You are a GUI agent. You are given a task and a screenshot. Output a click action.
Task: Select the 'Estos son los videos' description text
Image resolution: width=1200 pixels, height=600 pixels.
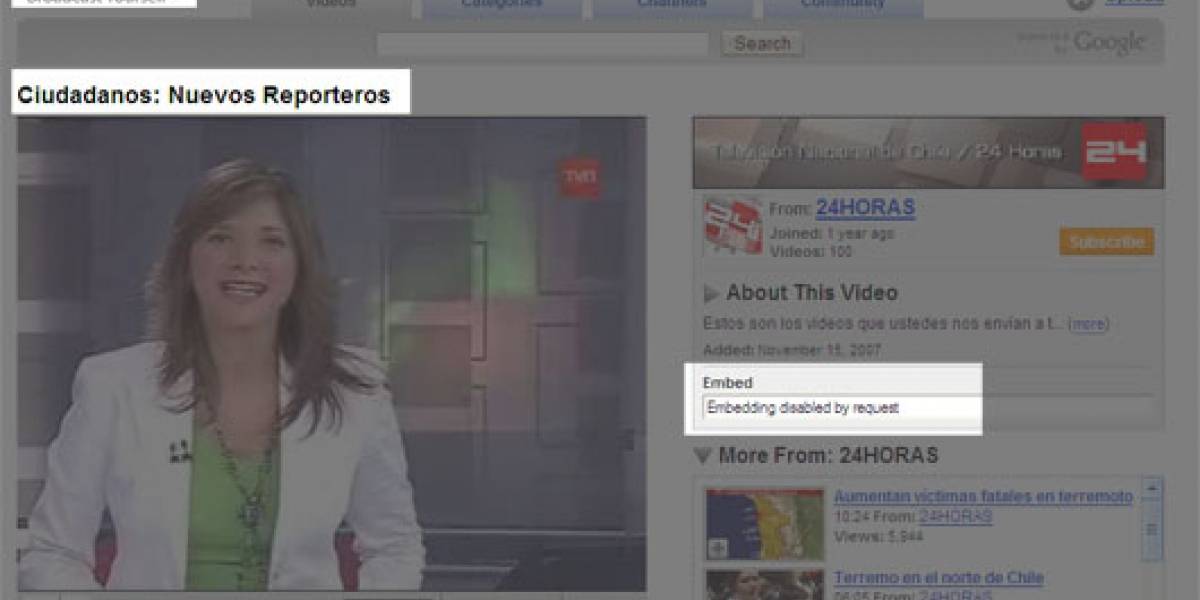pyautogui.click(x=883, y=324)
